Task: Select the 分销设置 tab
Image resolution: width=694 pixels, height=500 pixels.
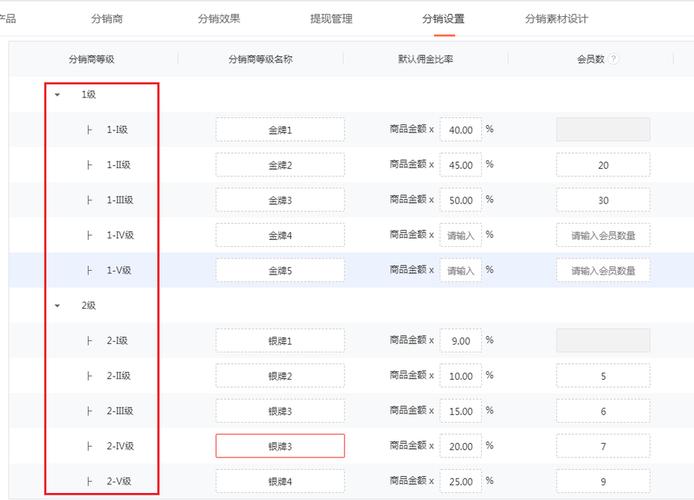Action: 443,19
